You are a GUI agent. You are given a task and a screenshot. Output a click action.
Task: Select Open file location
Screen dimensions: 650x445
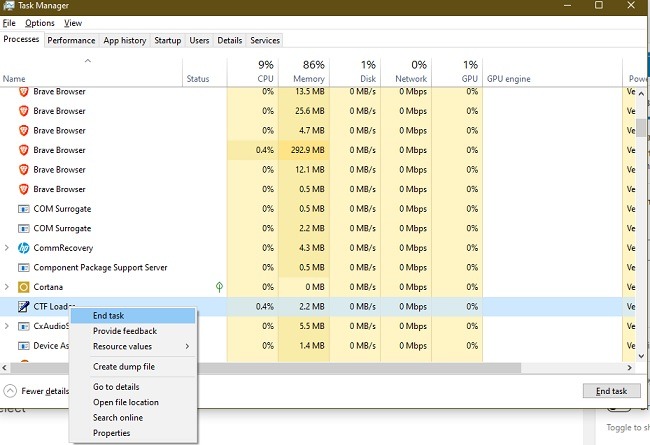point(133,402)
